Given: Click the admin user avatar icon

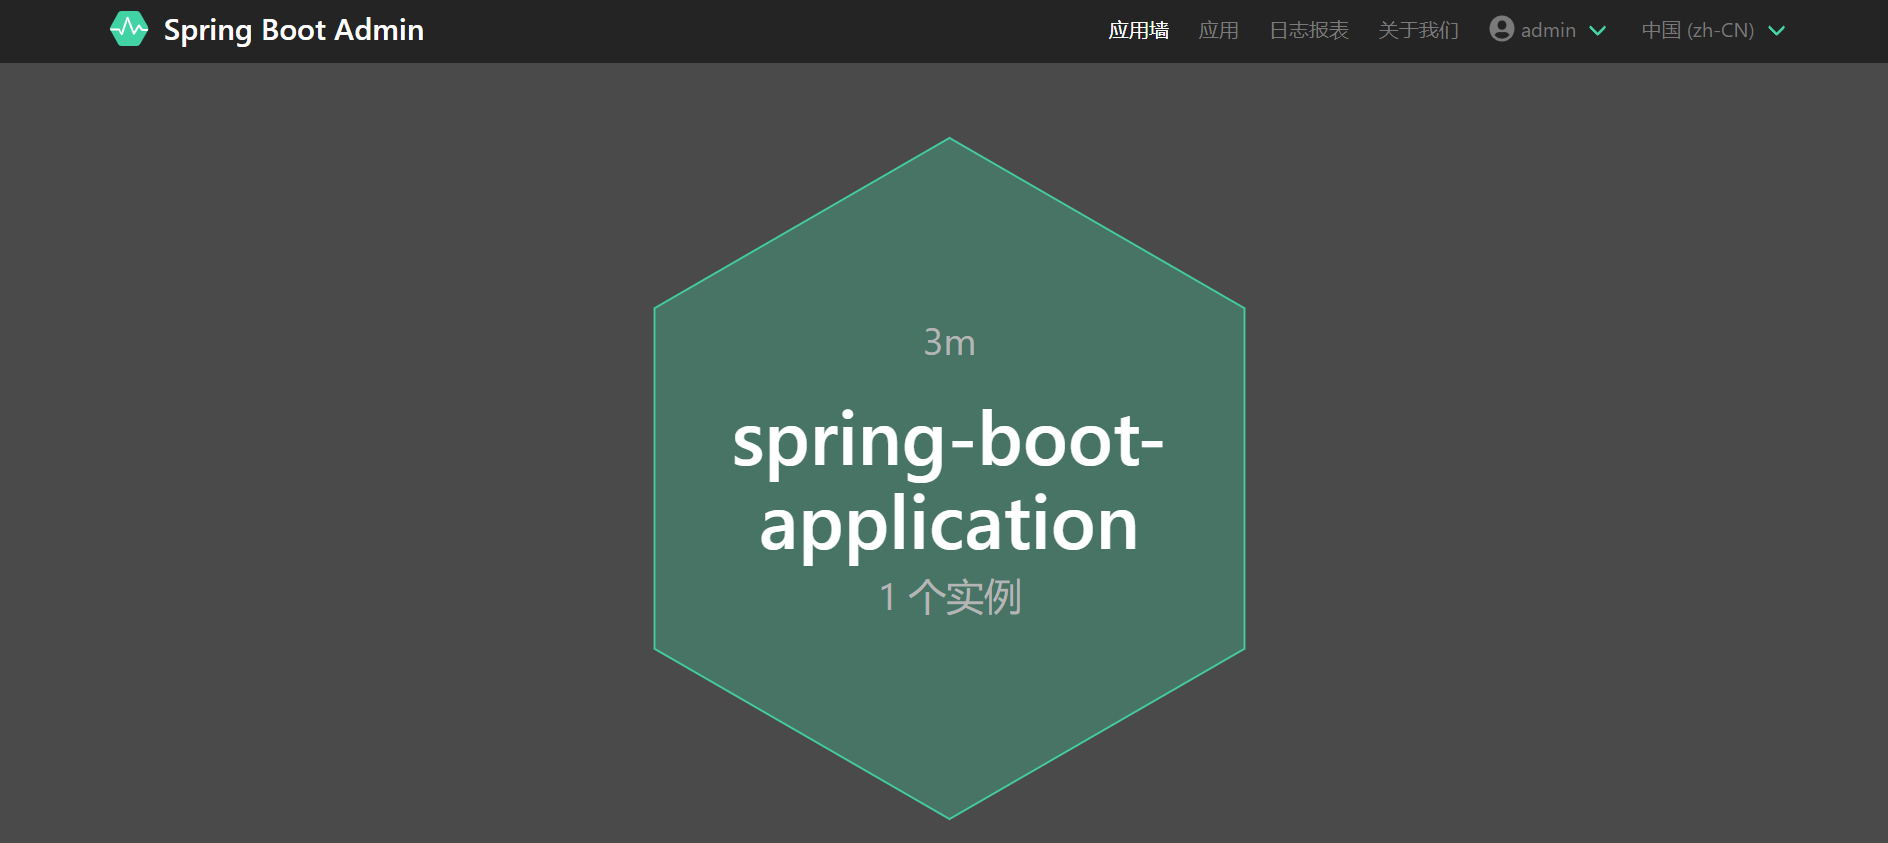Looking at the screenshot, I should point(1501,29).
